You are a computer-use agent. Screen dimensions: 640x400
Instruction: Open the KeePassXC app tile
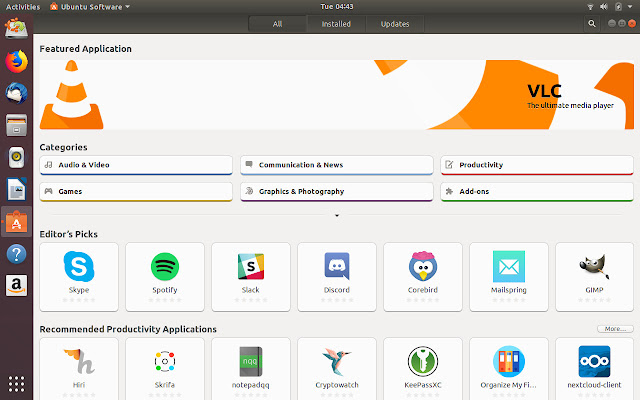point(423,369)
